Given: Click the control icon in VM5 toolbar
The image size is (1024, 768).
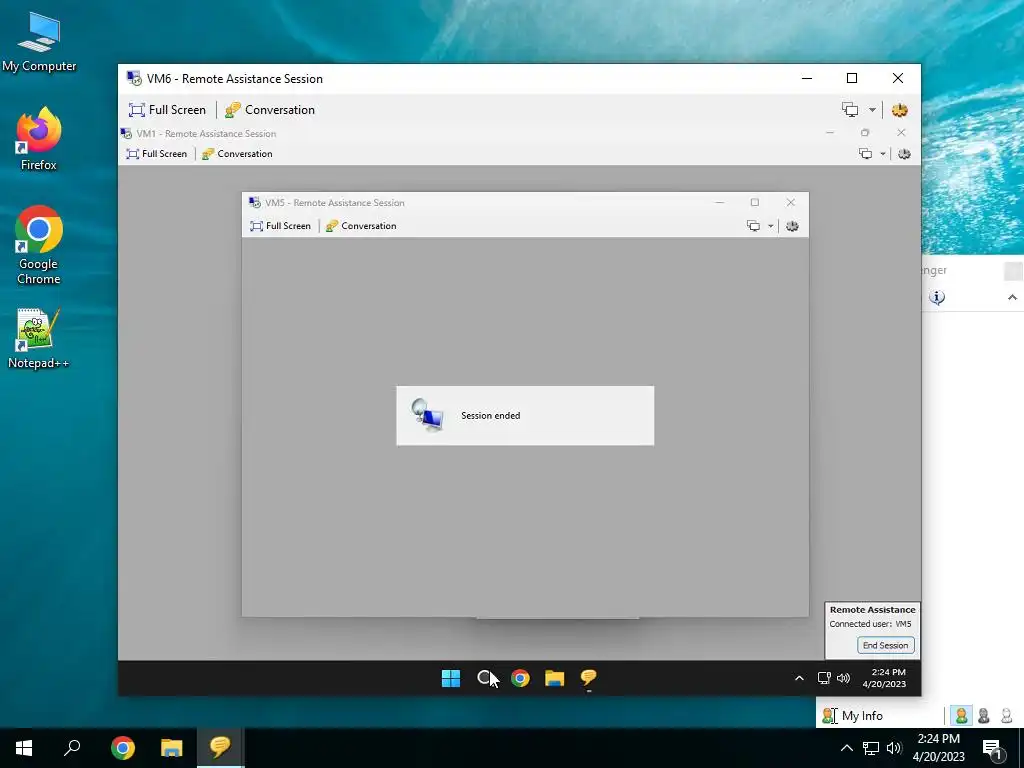Looking at the screenshot, I should click(792, 226).
